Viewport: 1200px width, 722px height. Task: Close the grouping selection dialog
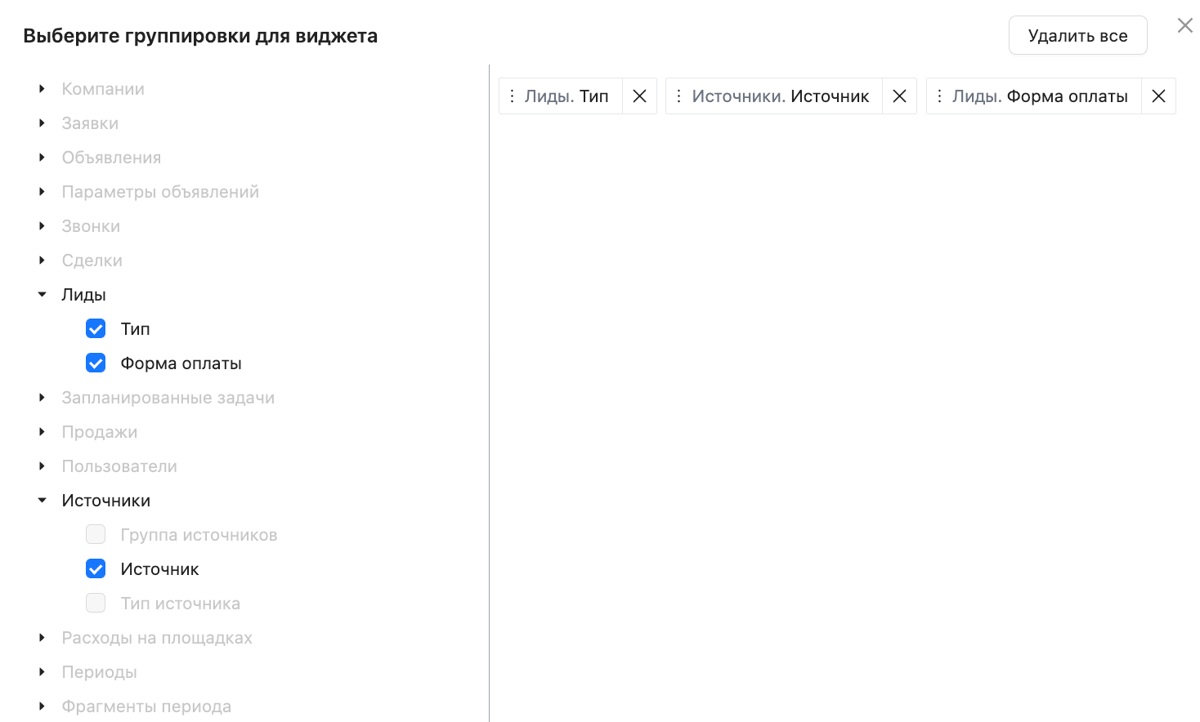coord(1185,27)
